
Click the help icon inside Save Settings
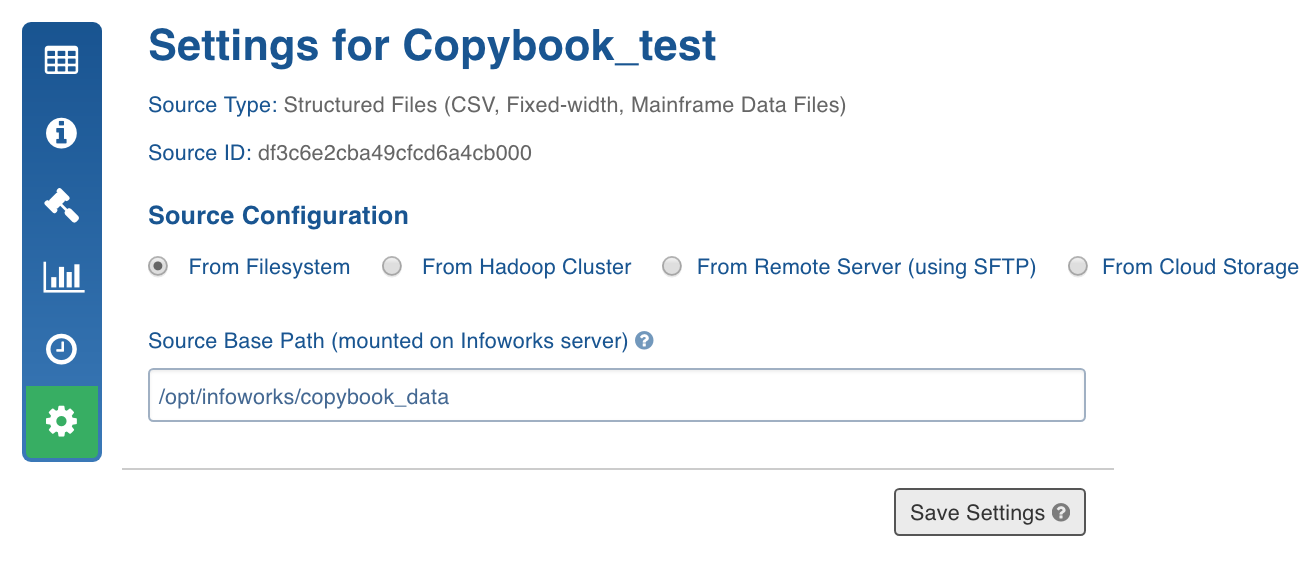coord(1062,513)
